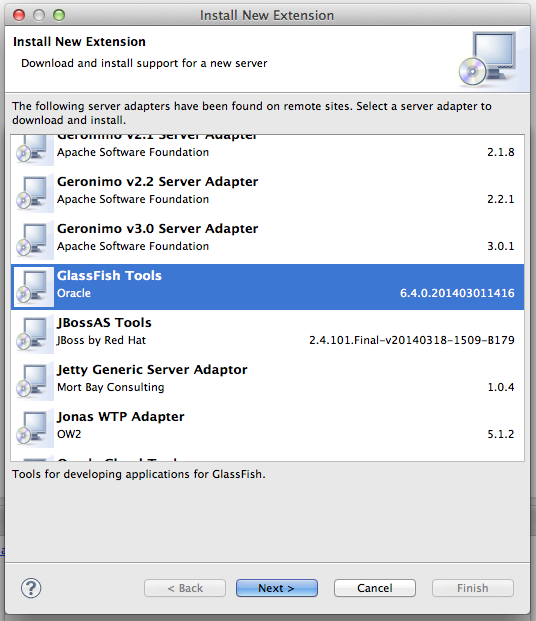Click the Next > button
536x621 pixels.
[277, 588]
